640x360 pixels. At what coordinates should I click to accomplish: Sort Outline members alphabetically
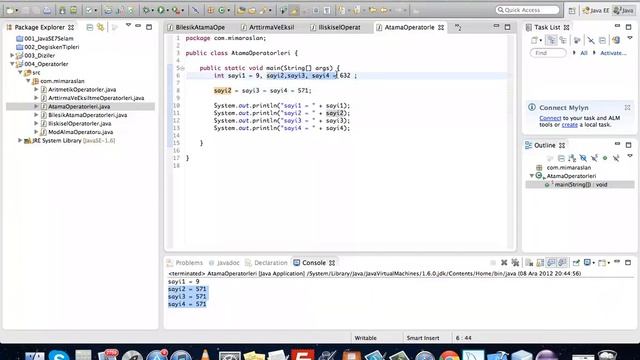tap(572, 158)
